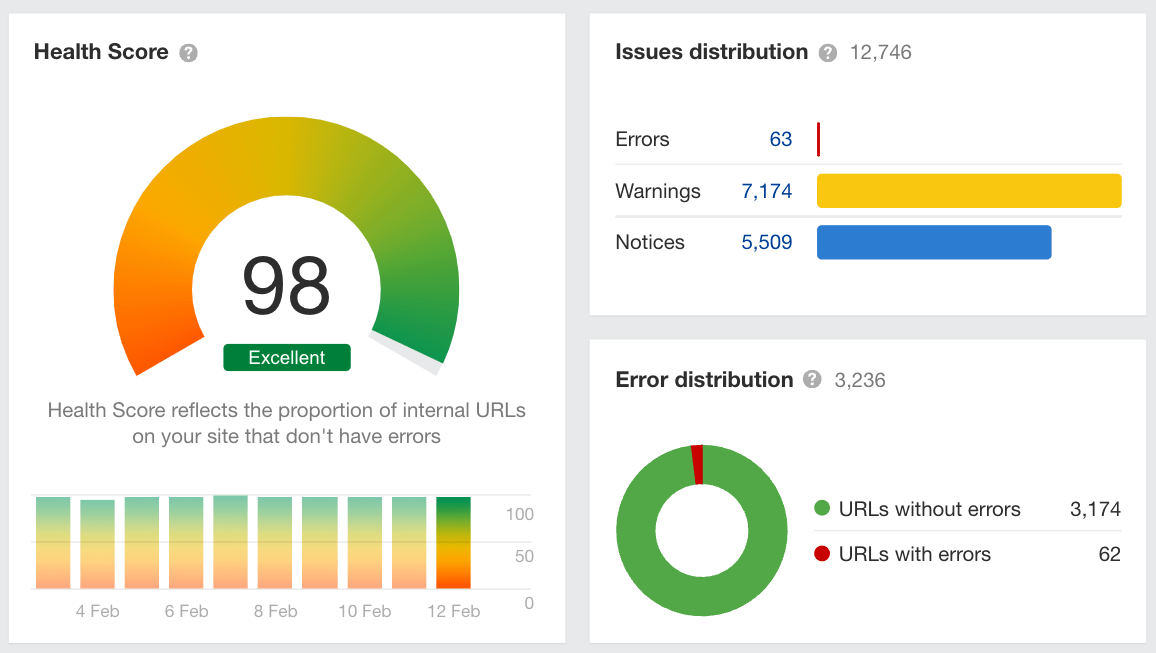Screen dimensions: 1156x653
Task: Click the Excellent badge under the health gauge
Action: coord(286,358)
